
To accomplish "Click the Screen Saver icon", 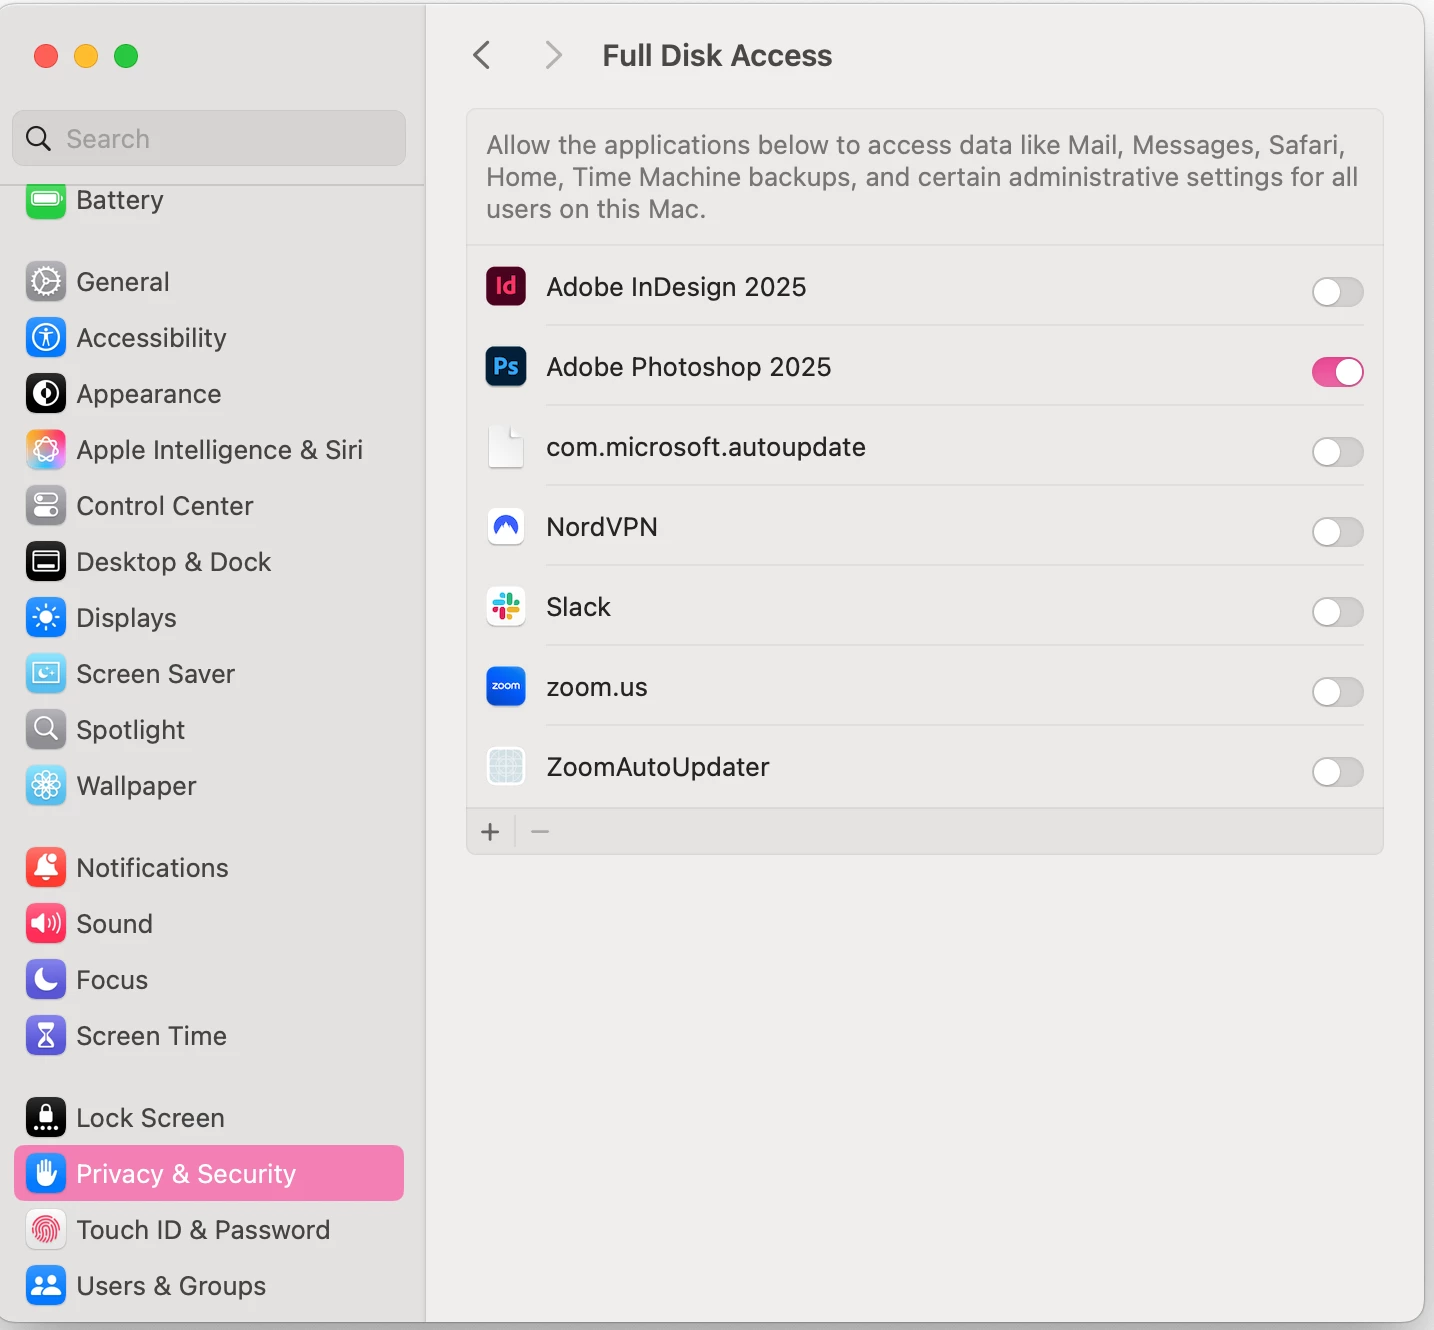I will click(x=46, y=674).
